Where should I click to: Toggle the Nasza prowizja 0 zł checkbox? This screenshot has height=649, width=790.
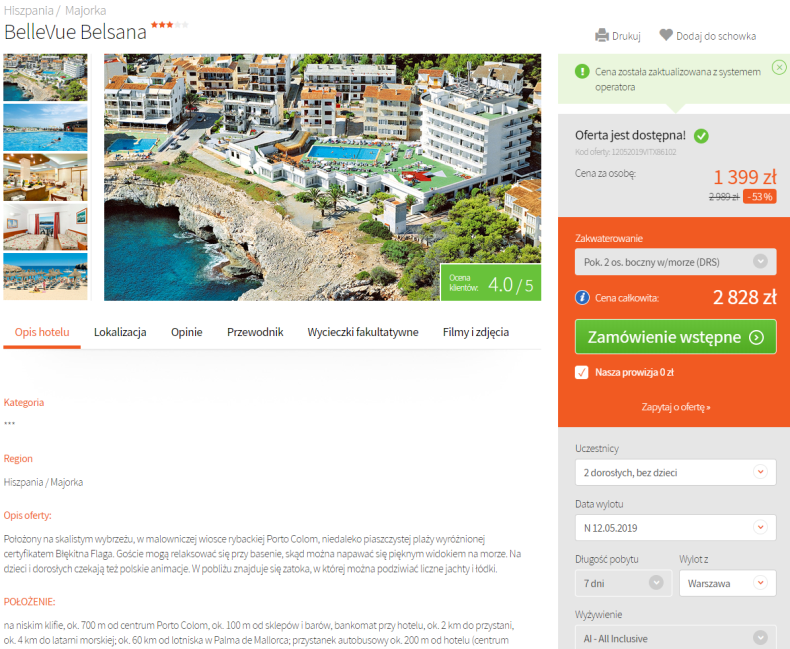[581, 372]
